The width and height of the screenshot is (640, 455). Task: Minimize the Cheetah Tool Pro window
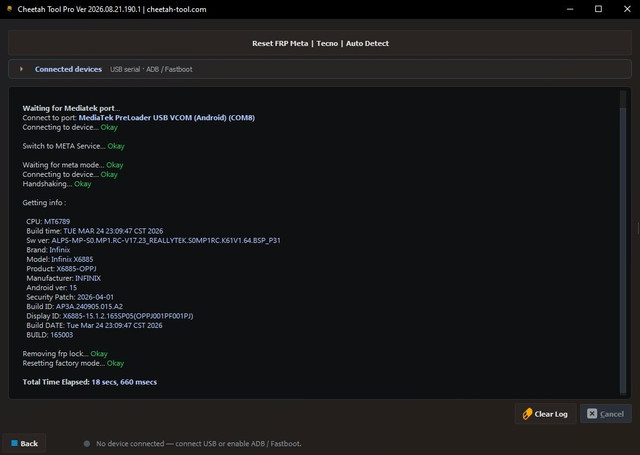[570, 9]
